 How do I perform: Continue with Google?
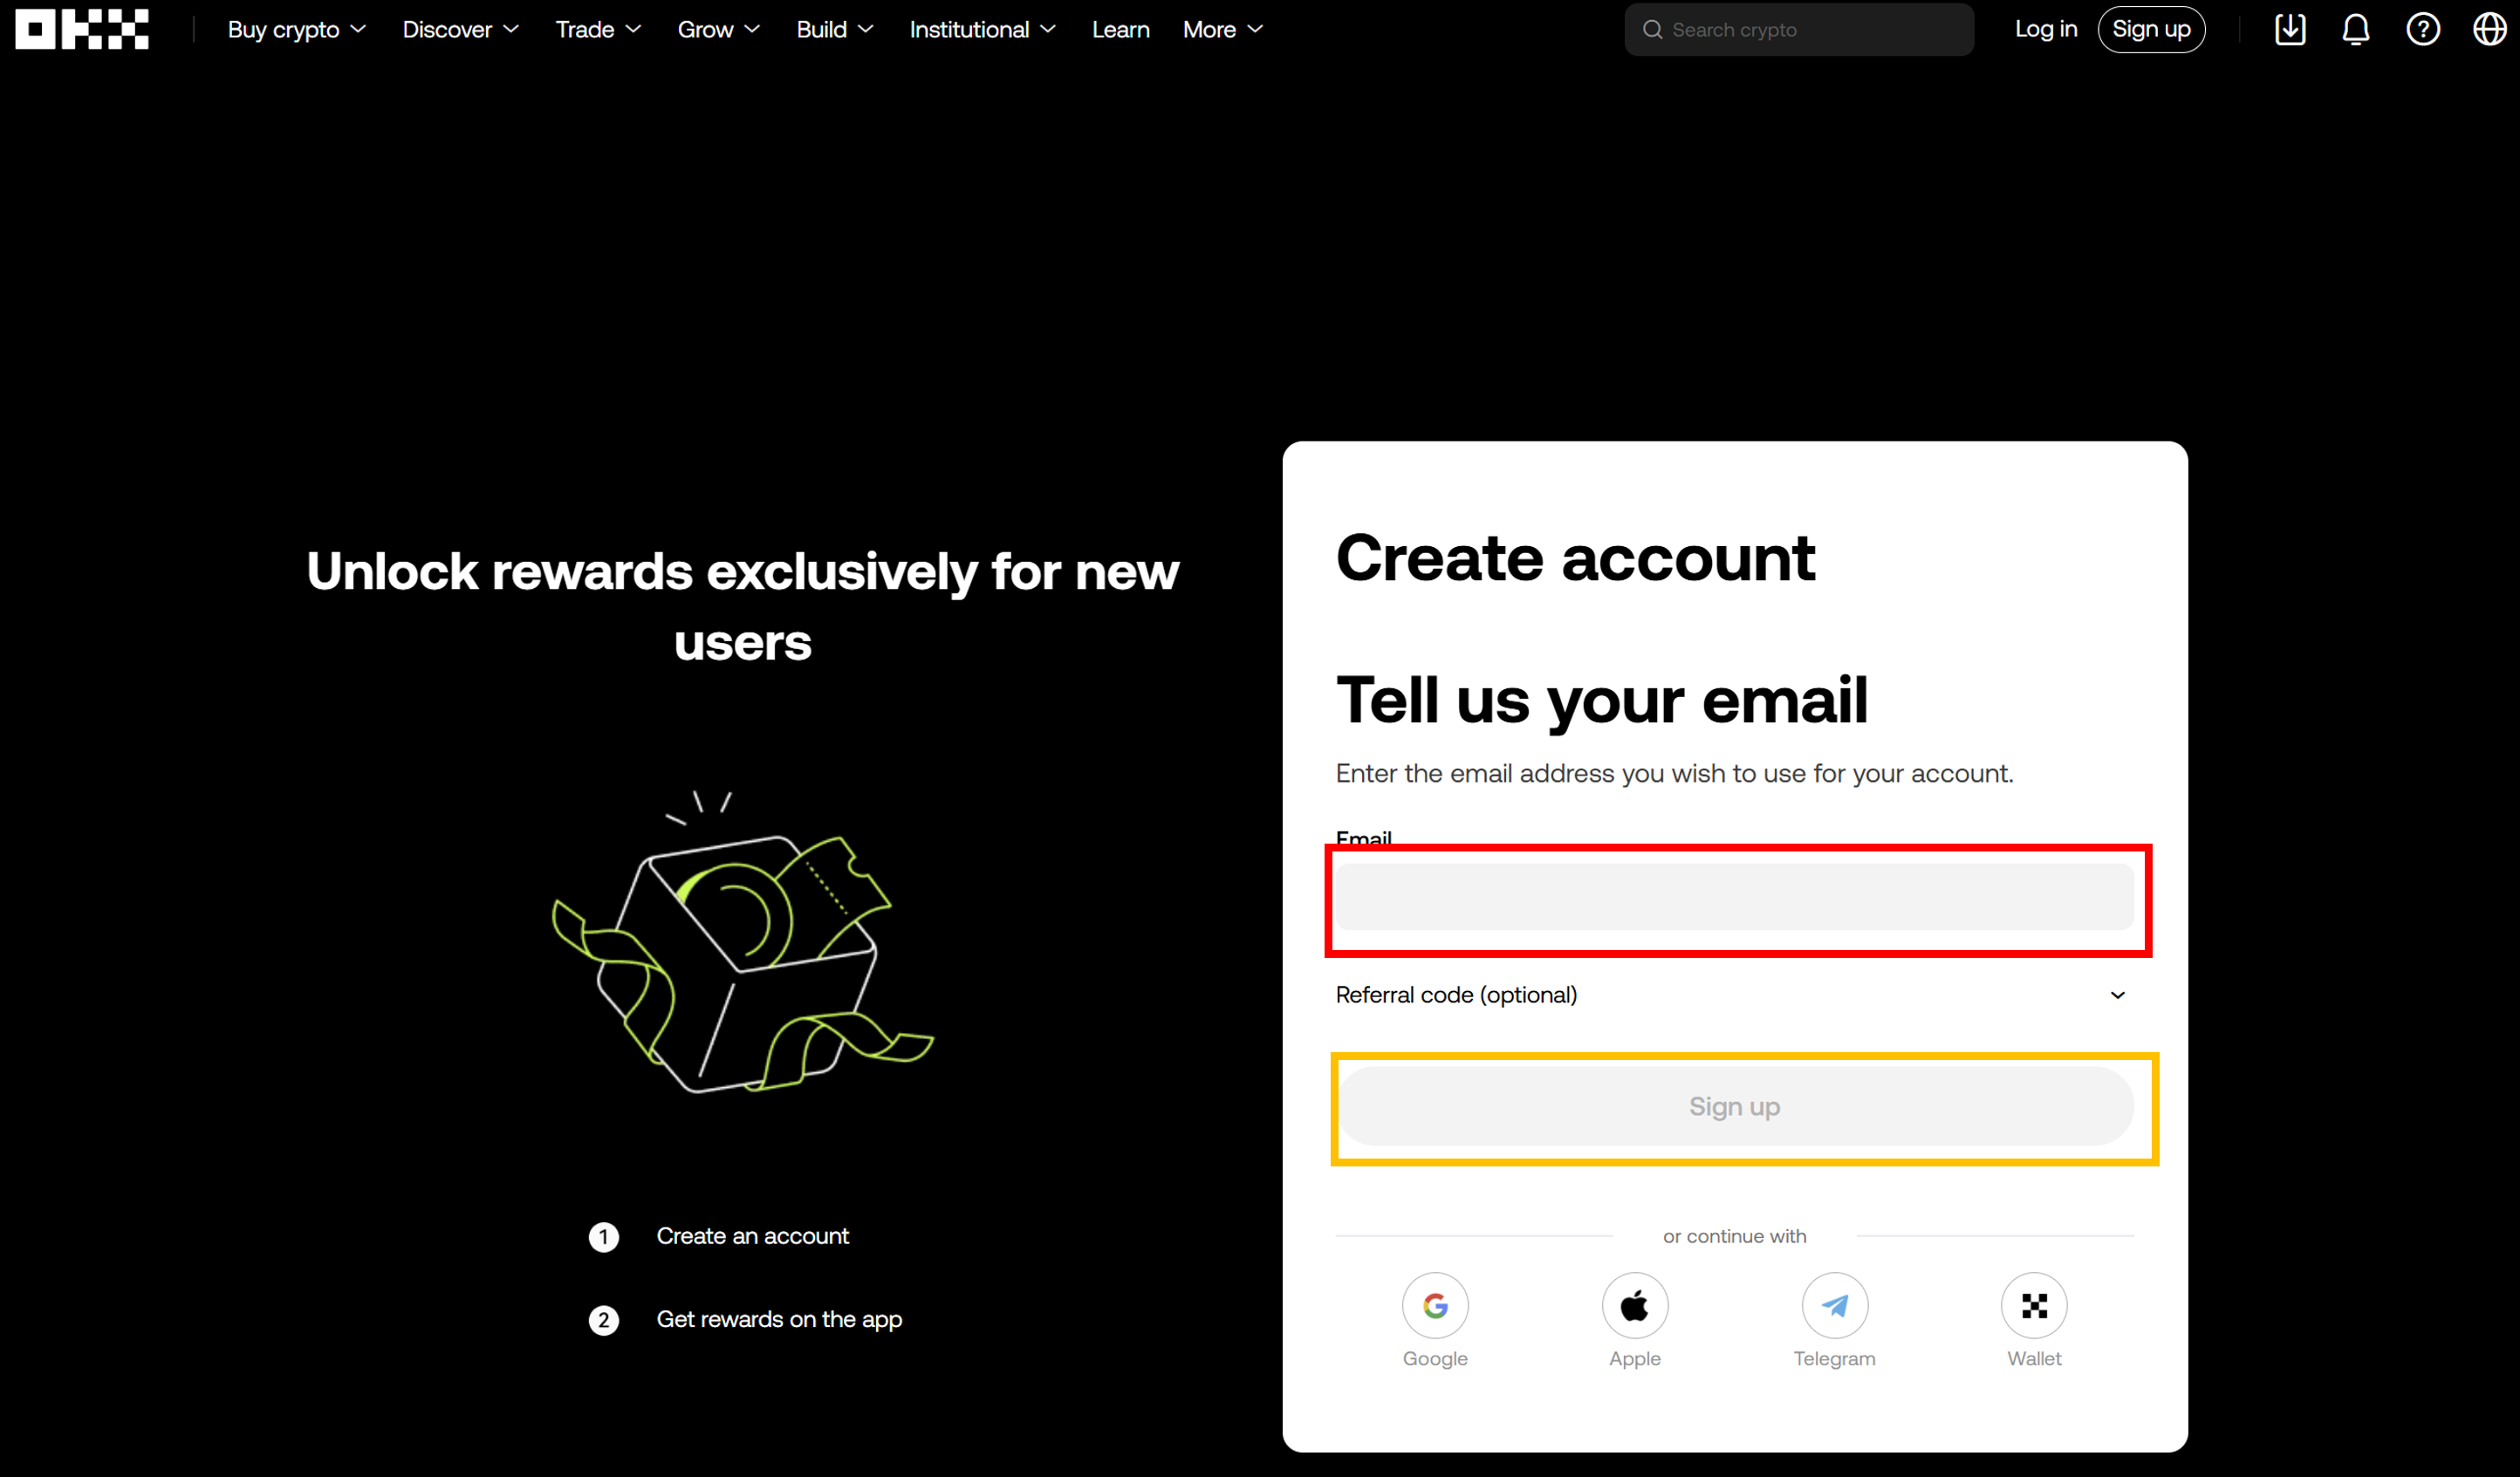pos(1435,1320)
